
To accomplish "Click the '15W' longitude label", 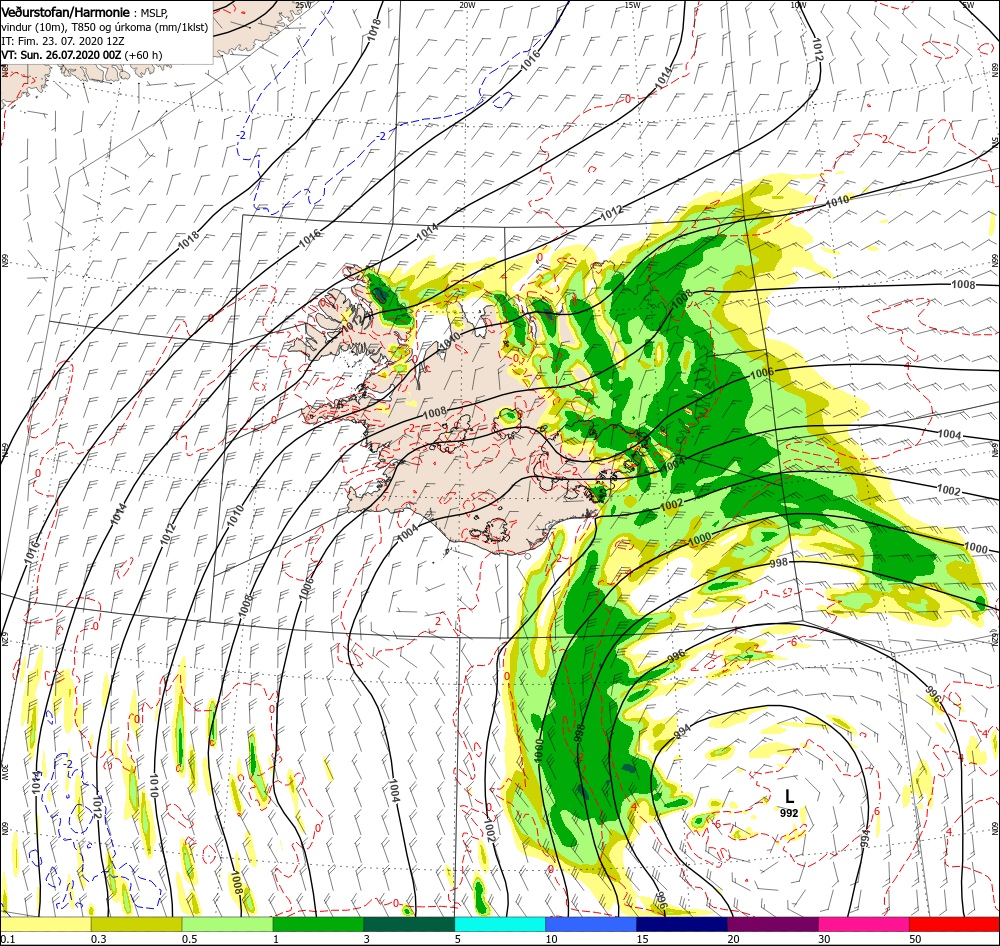I will click(632, 5).
